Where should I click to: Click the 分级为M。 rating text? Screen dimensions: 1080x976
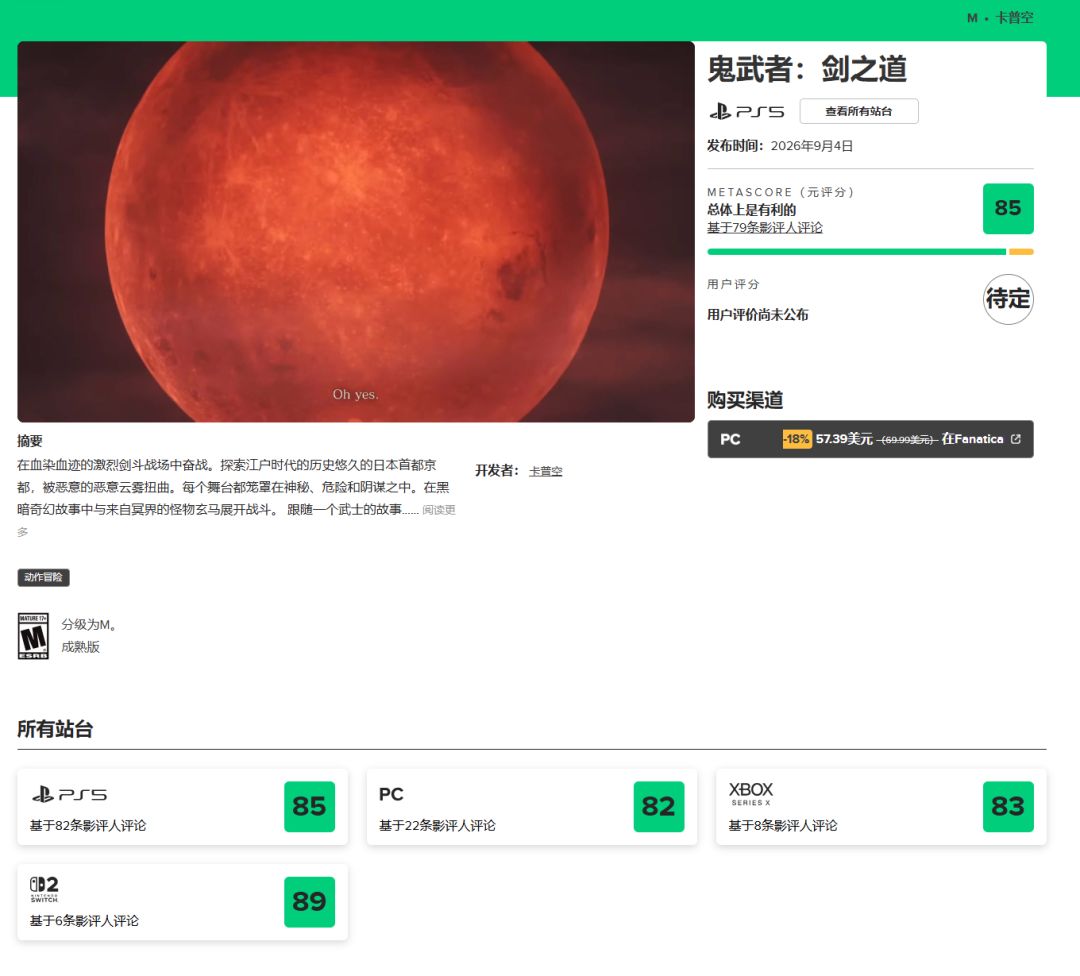click(x=89, y=625)
